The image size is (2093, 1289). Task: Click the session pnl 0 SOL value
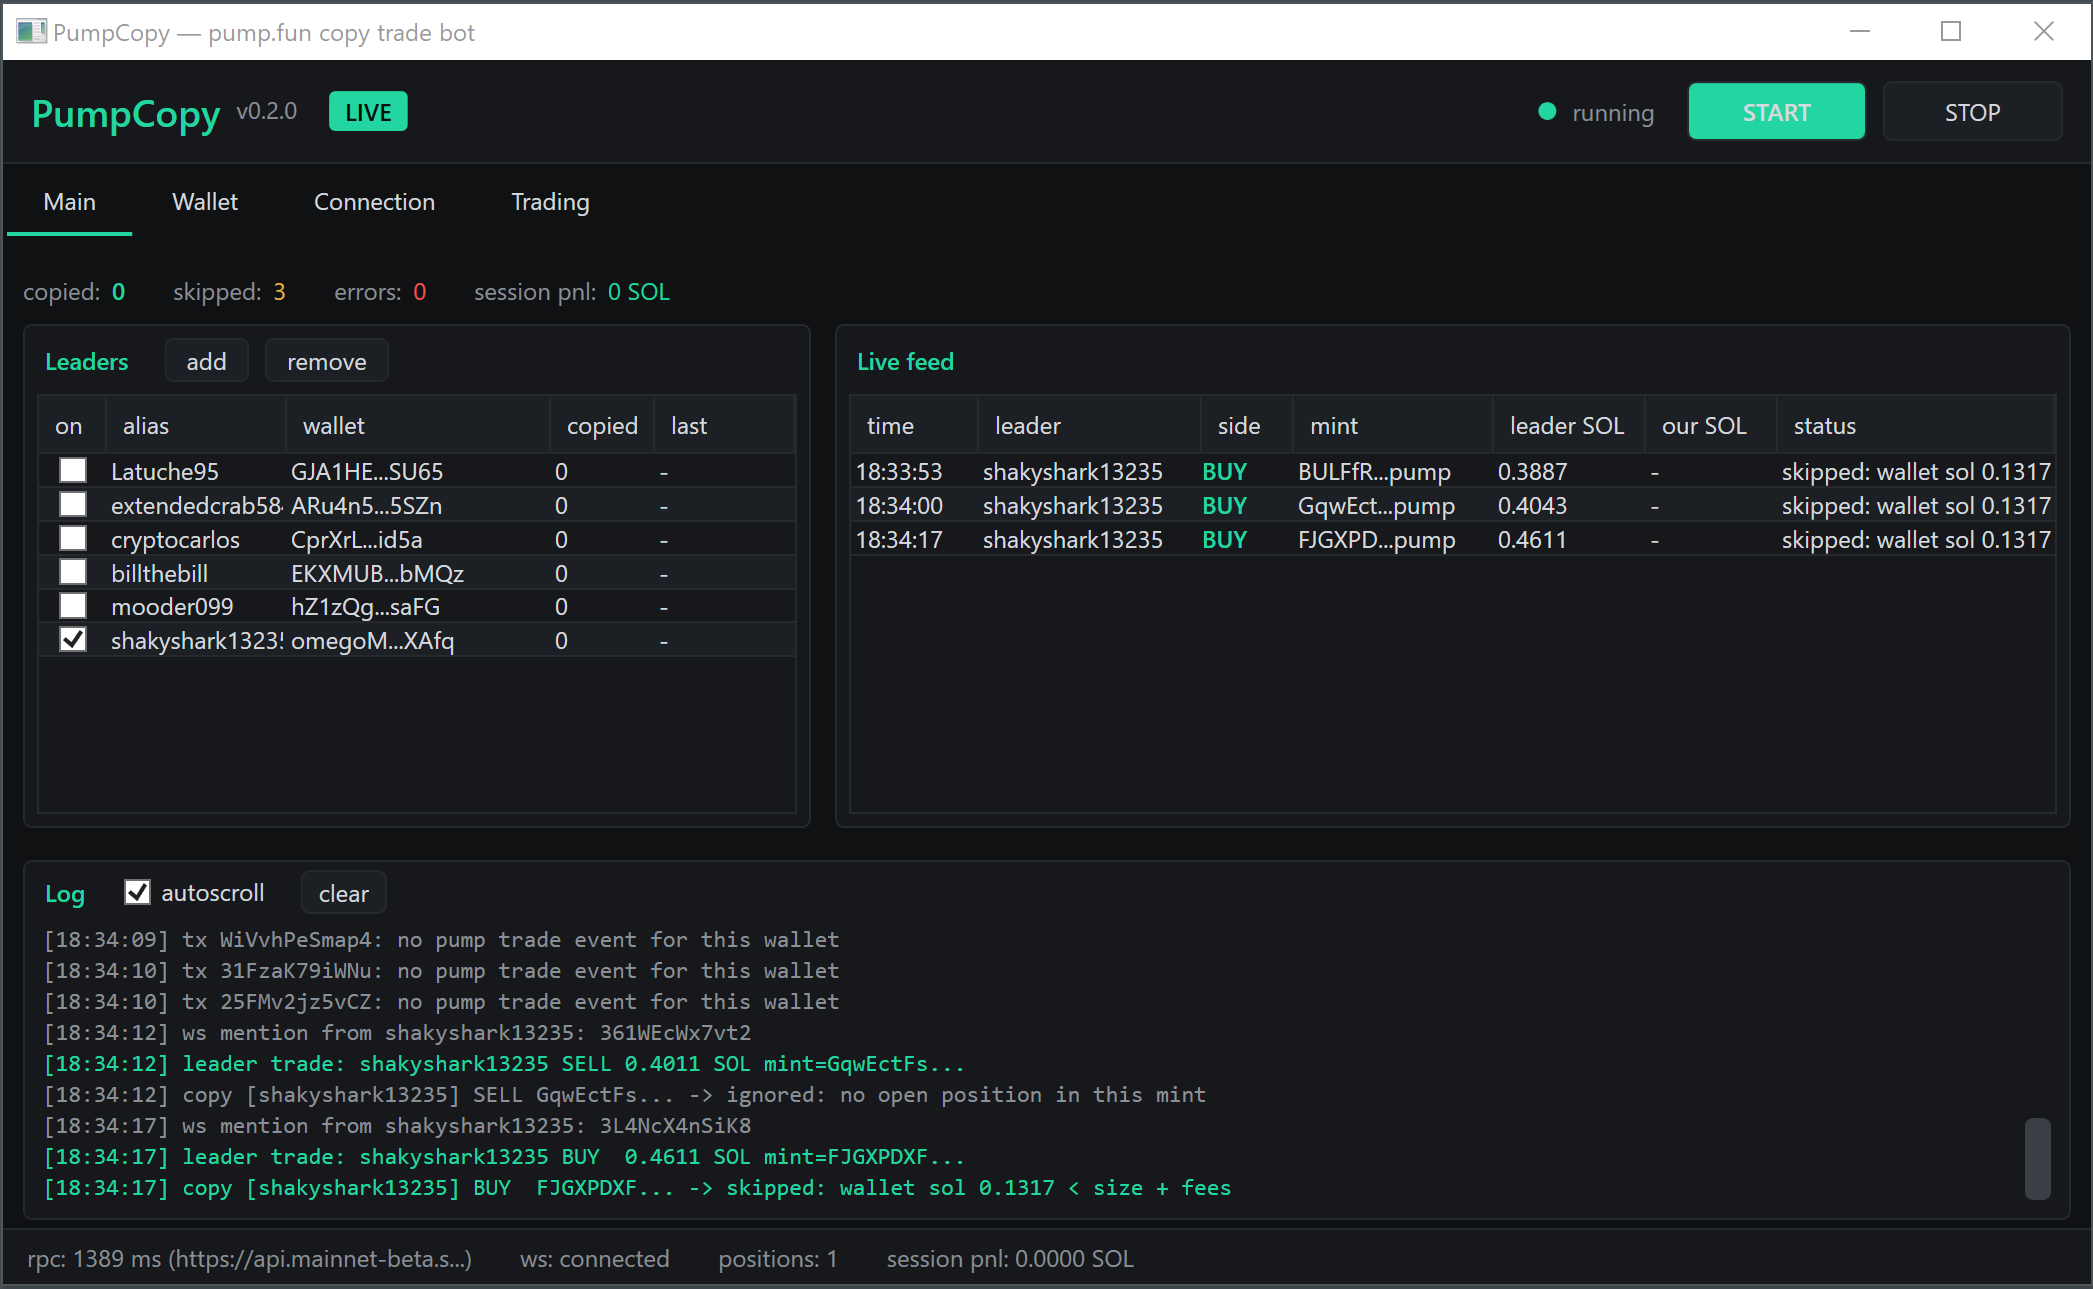638,291
